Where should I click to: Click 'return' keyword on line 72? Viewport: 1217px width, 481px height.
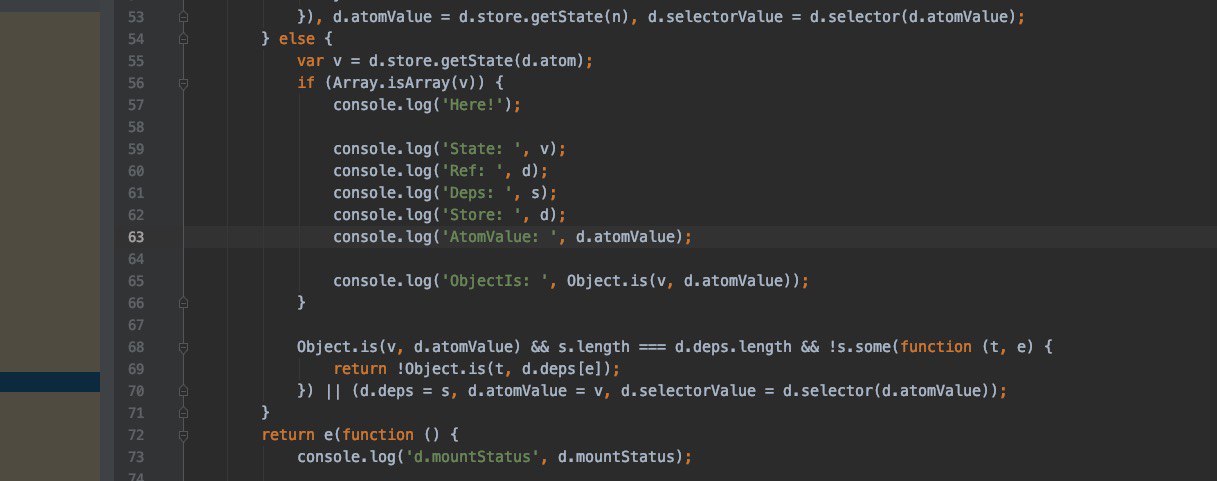[x=288, y=434]
